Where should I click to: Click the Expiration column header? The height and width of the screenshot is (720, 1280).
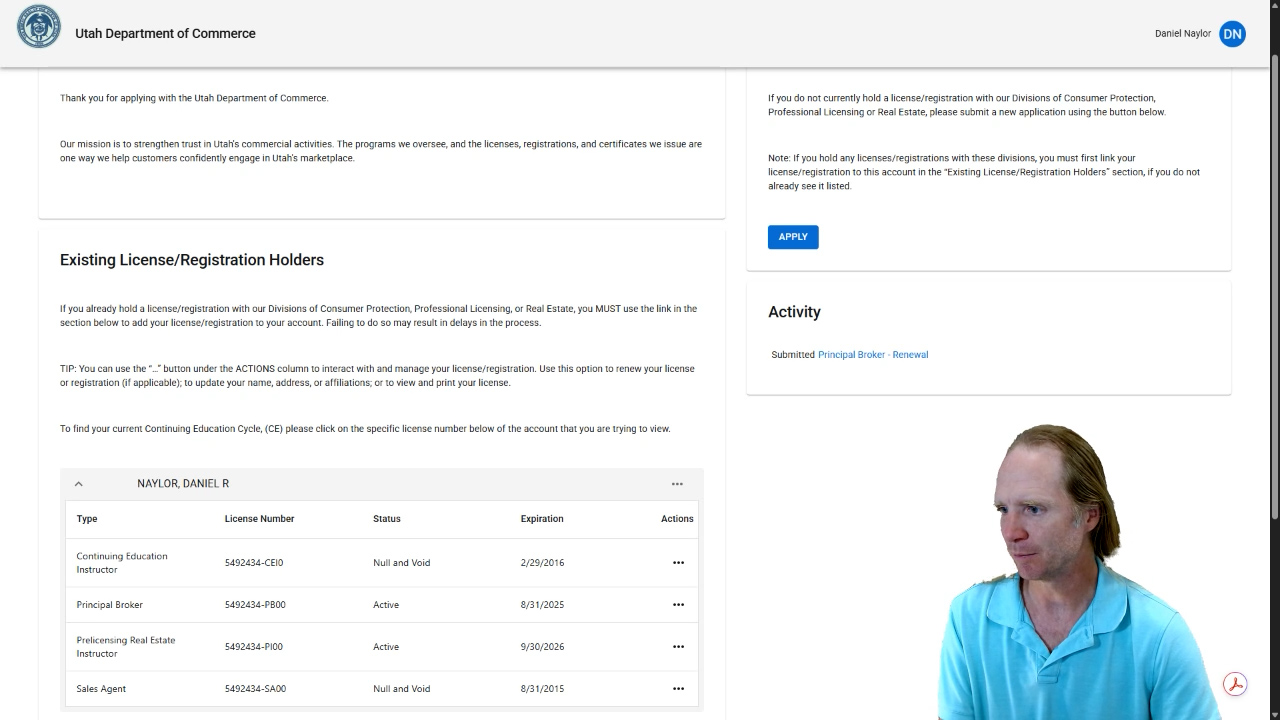pyautogui.click(x=542, y=519)
